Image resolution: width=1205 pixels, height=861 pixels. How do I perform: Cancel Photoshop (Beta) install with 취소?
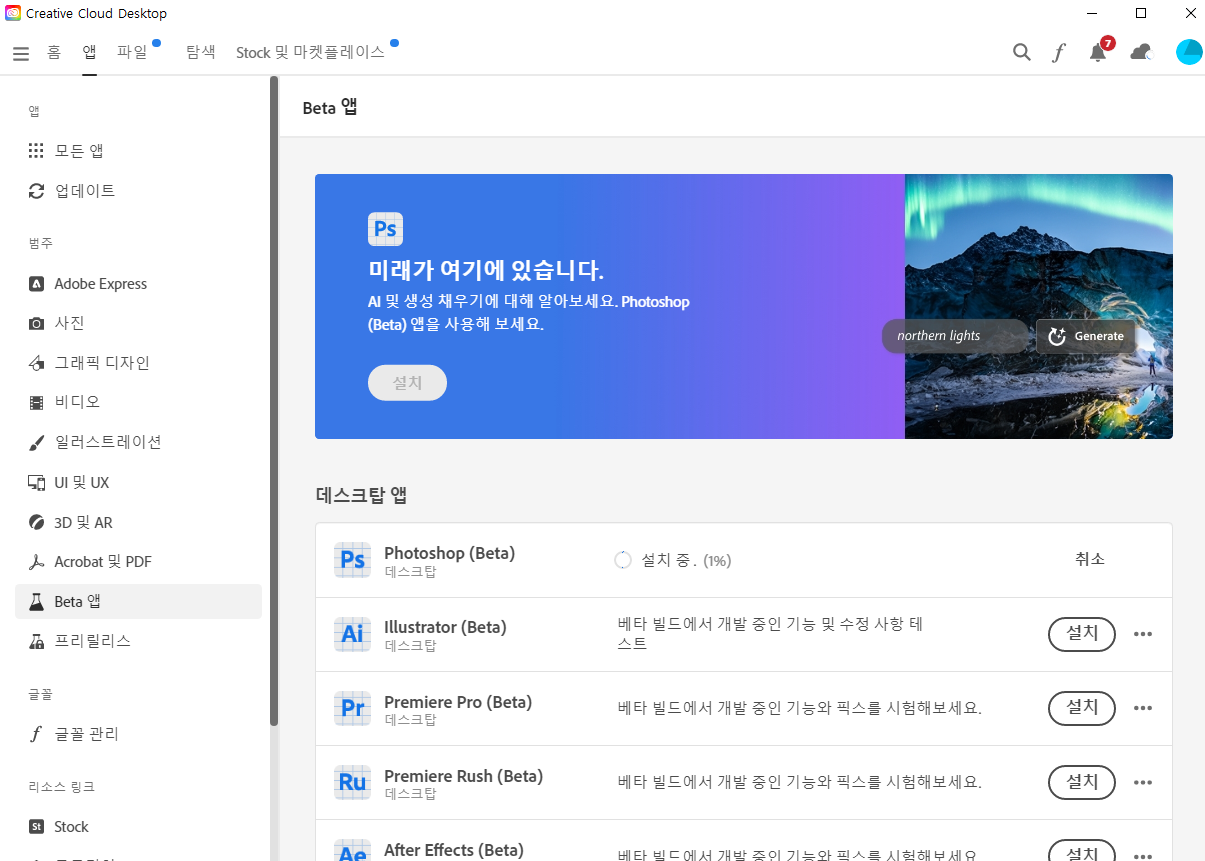[1089, 559]
